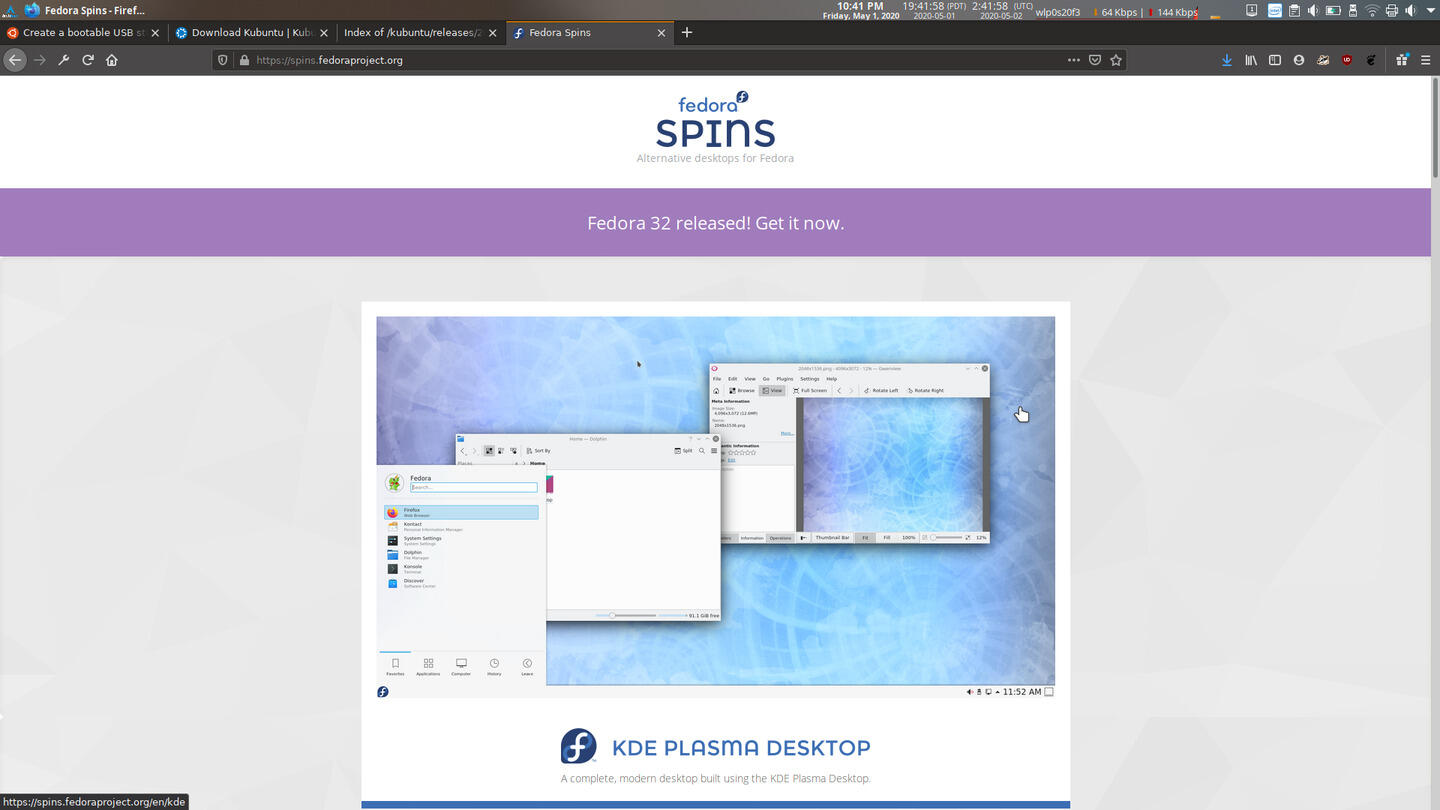Viewport: 1440px width, 810px height.
Task: Switch to Index of /kubuntu/releases tab
Action: click(421, 32)
